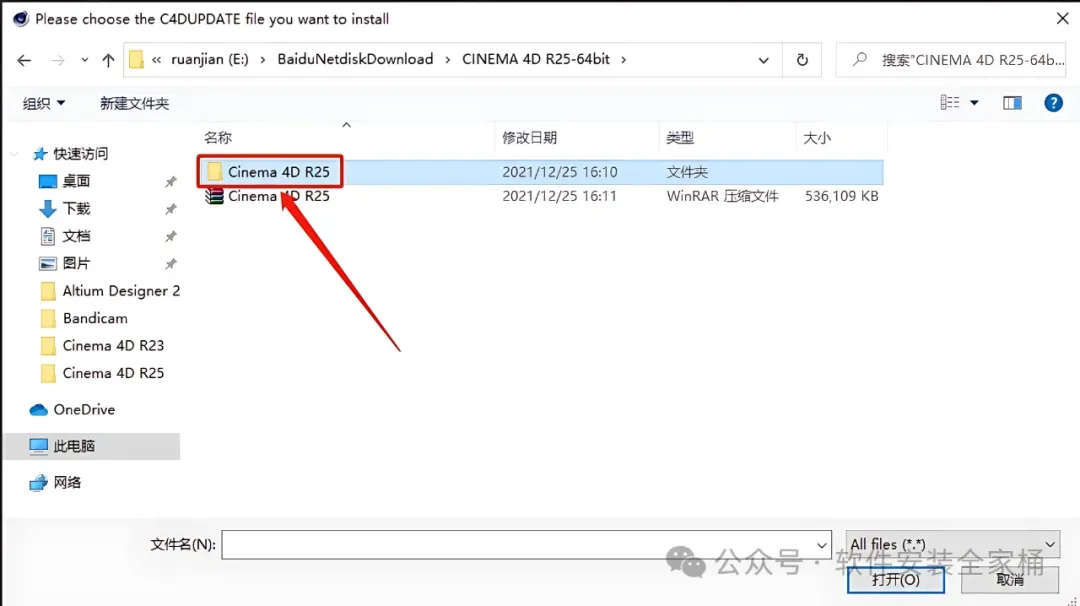Click 新建文件夹 button

click(134, 103)
